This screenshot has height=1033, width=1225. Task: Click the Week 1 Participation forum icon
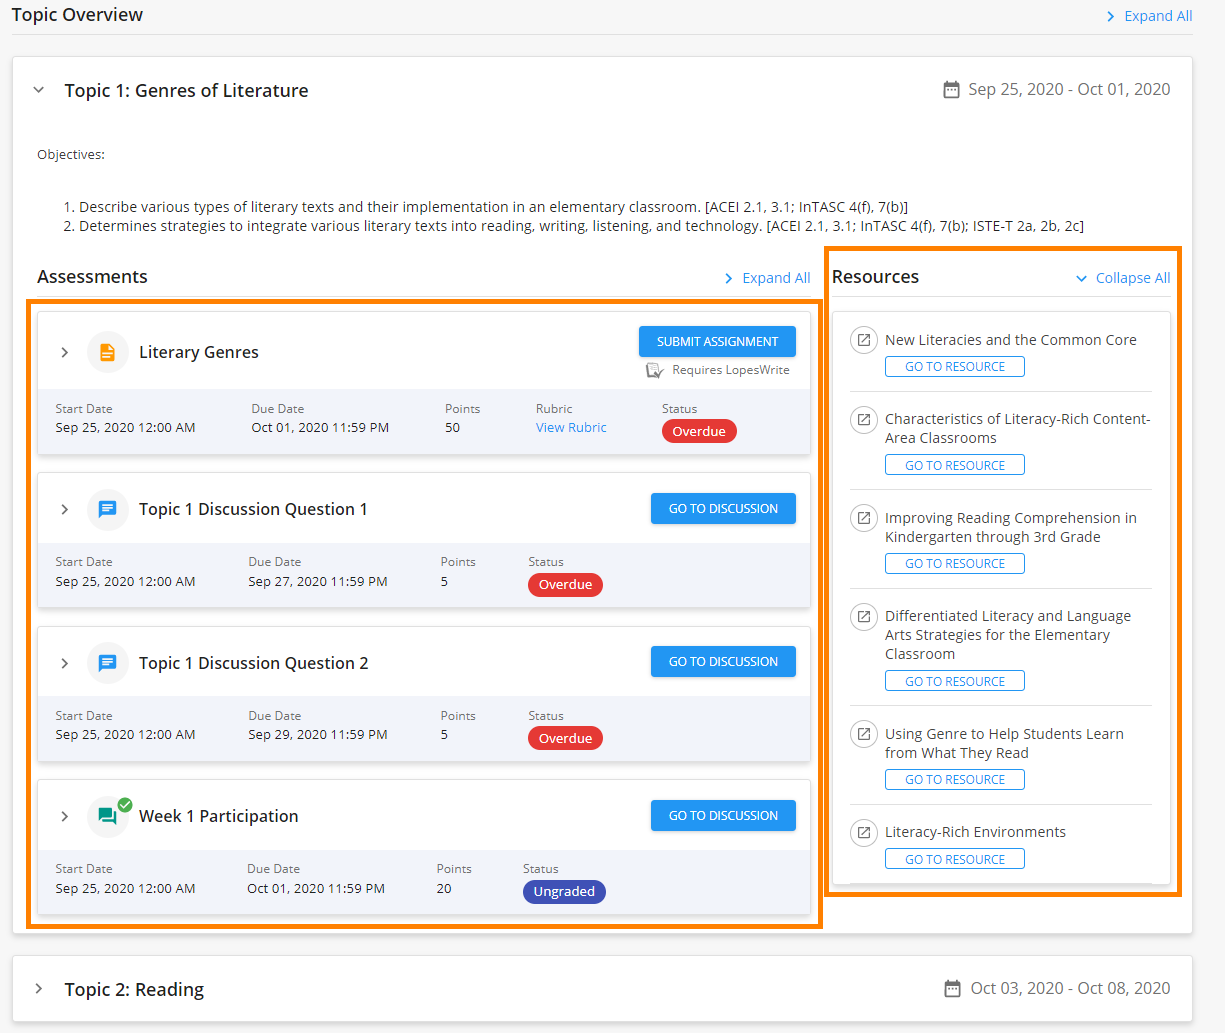108,816
